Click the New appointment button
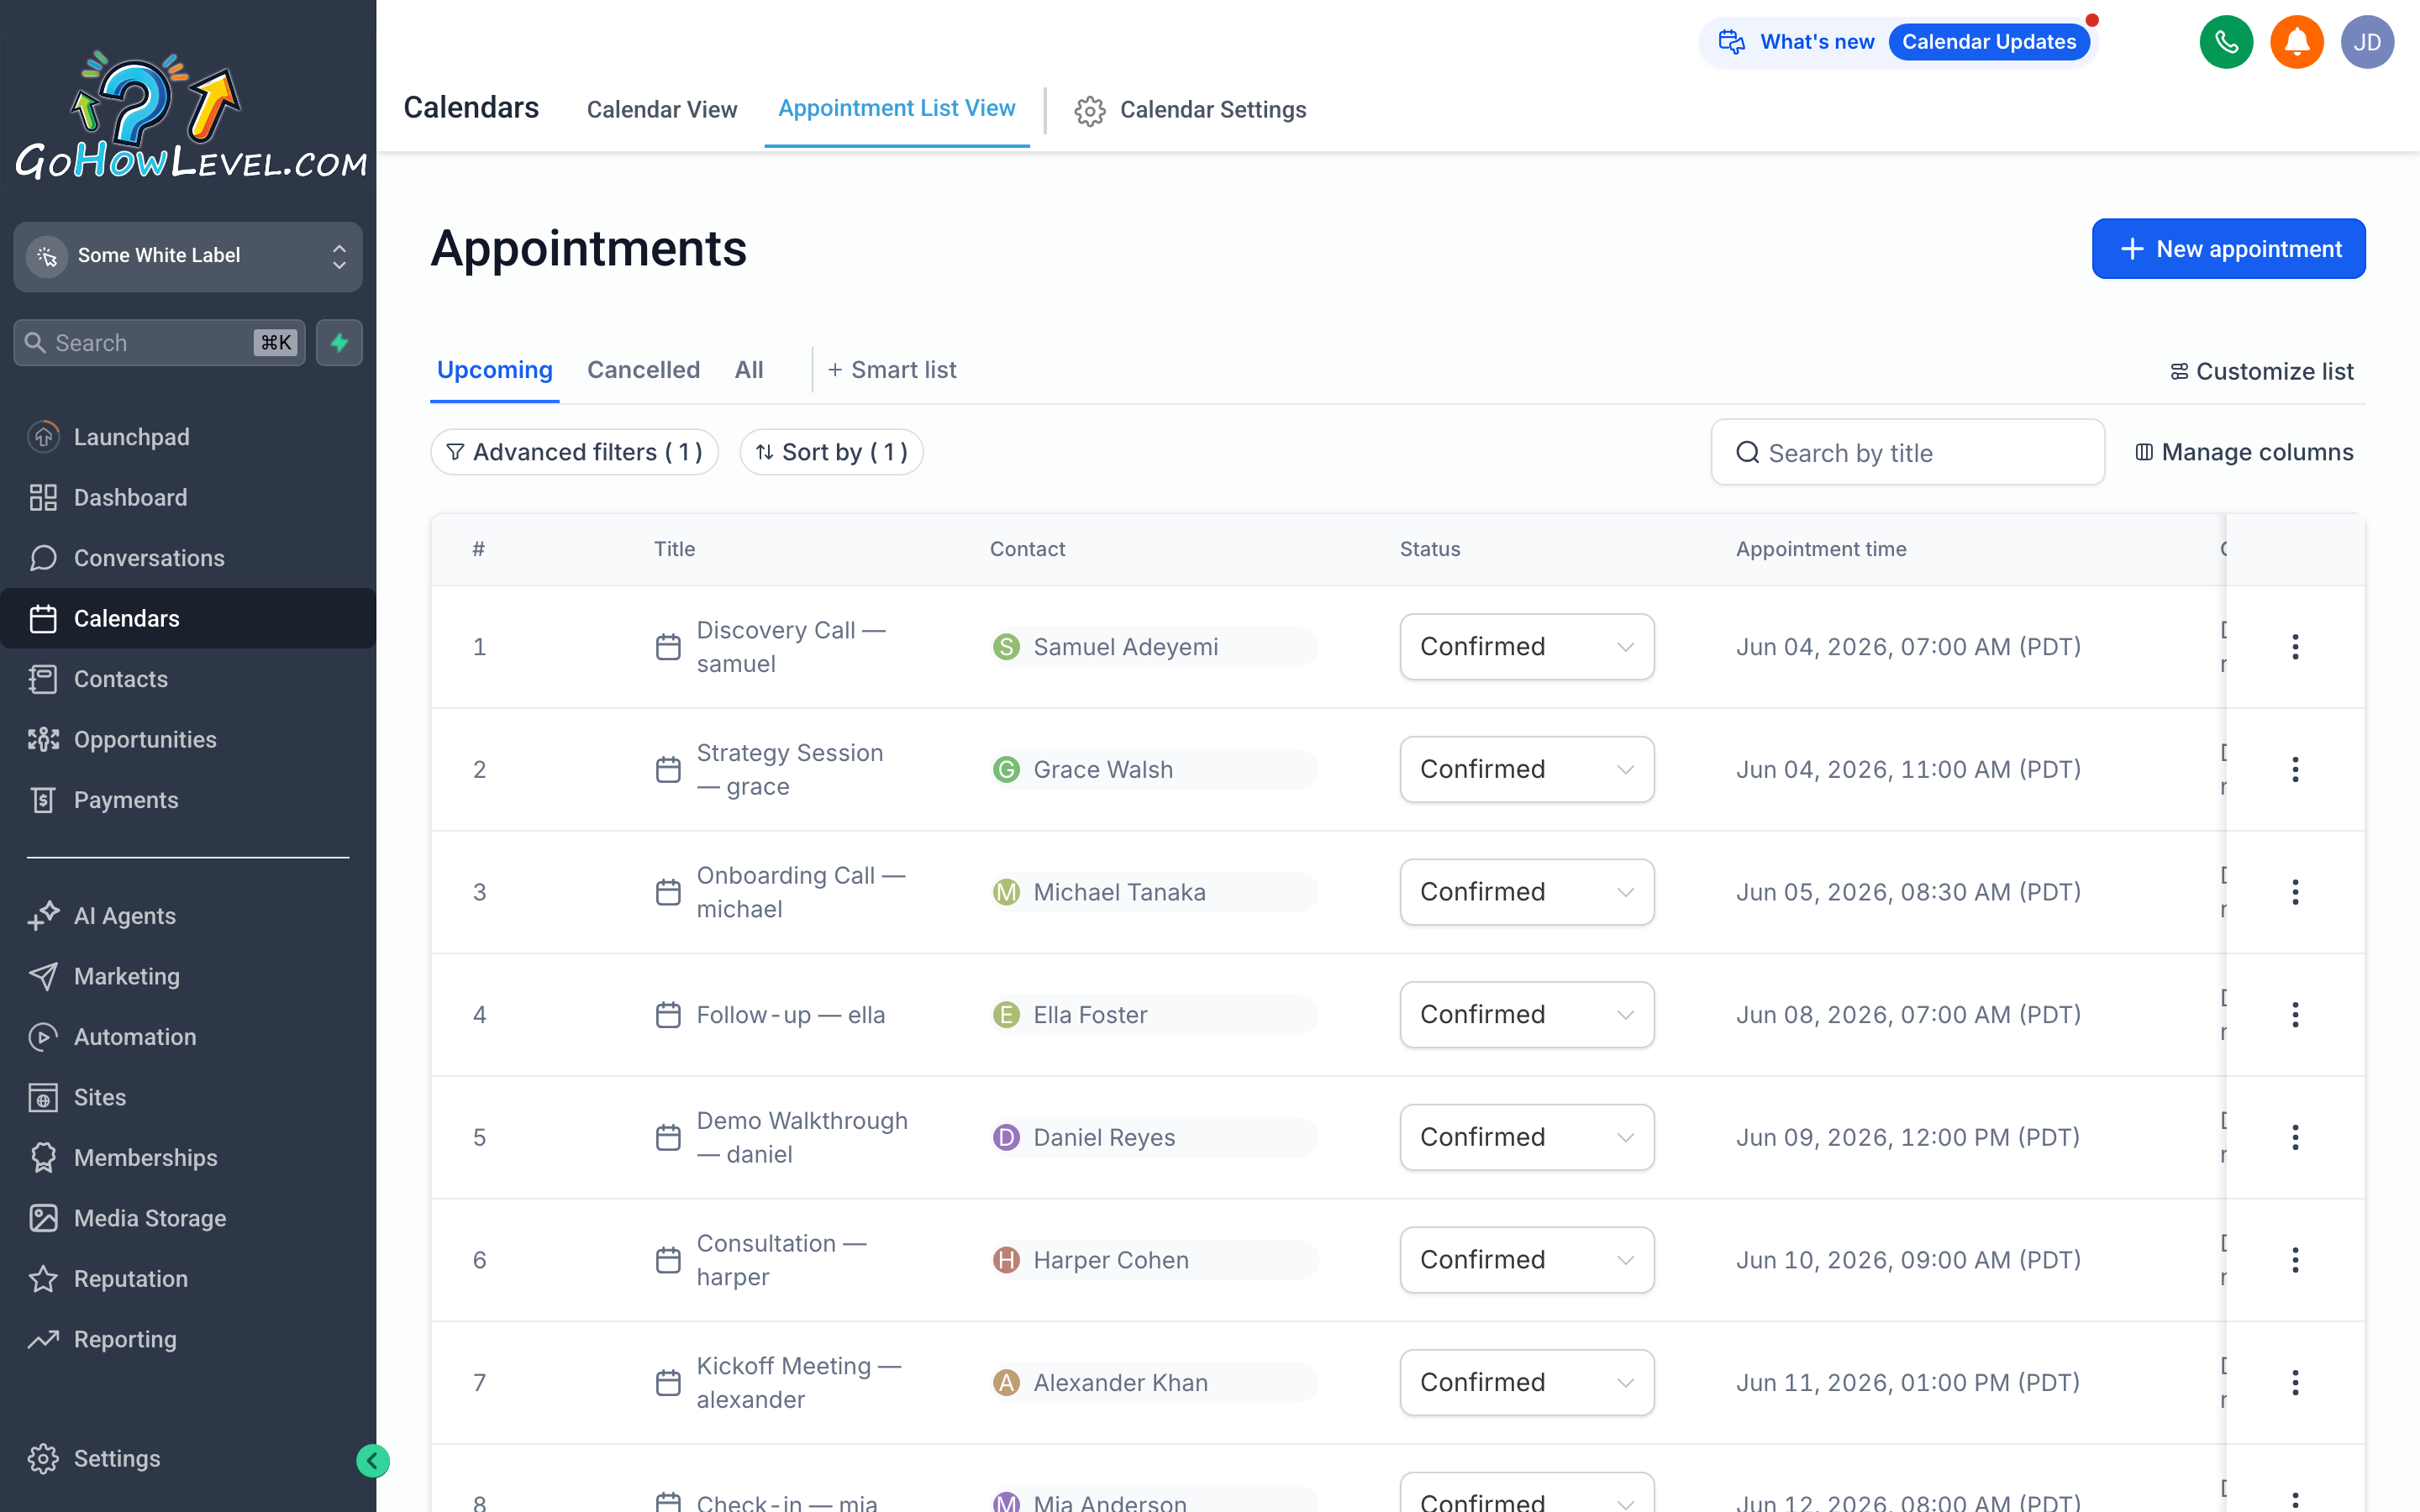 (2228, 249)
